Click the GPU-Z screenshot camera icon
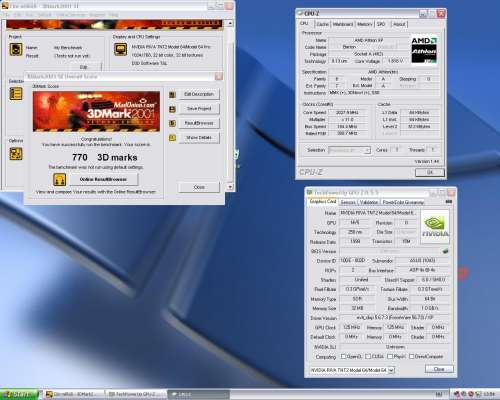Screen dimensions: 500x400 click(449, 202)
